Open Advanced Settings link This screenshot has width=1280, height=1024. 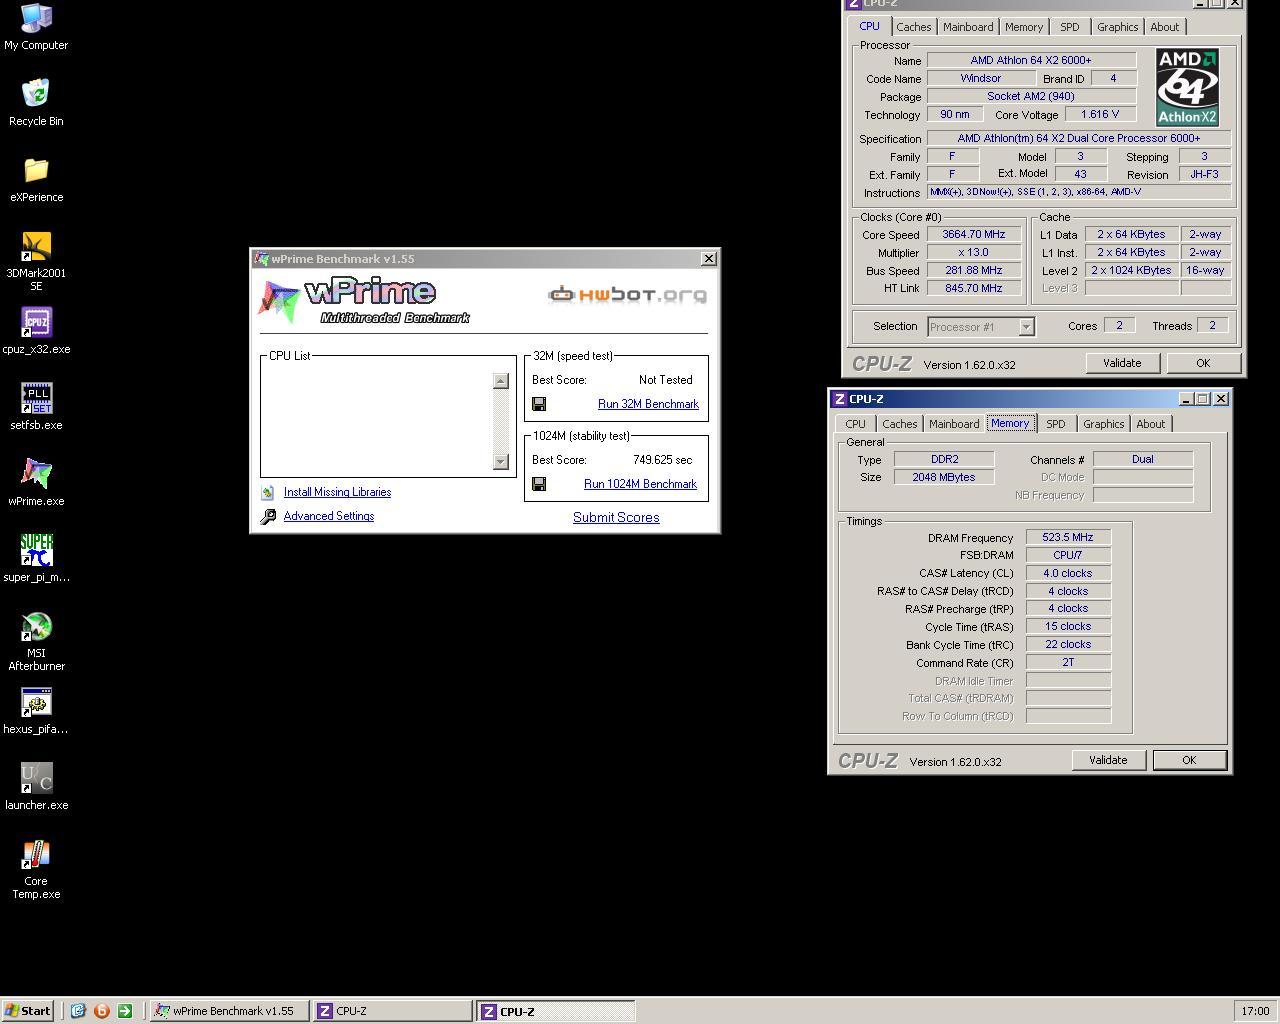click(x=329, y=516)
